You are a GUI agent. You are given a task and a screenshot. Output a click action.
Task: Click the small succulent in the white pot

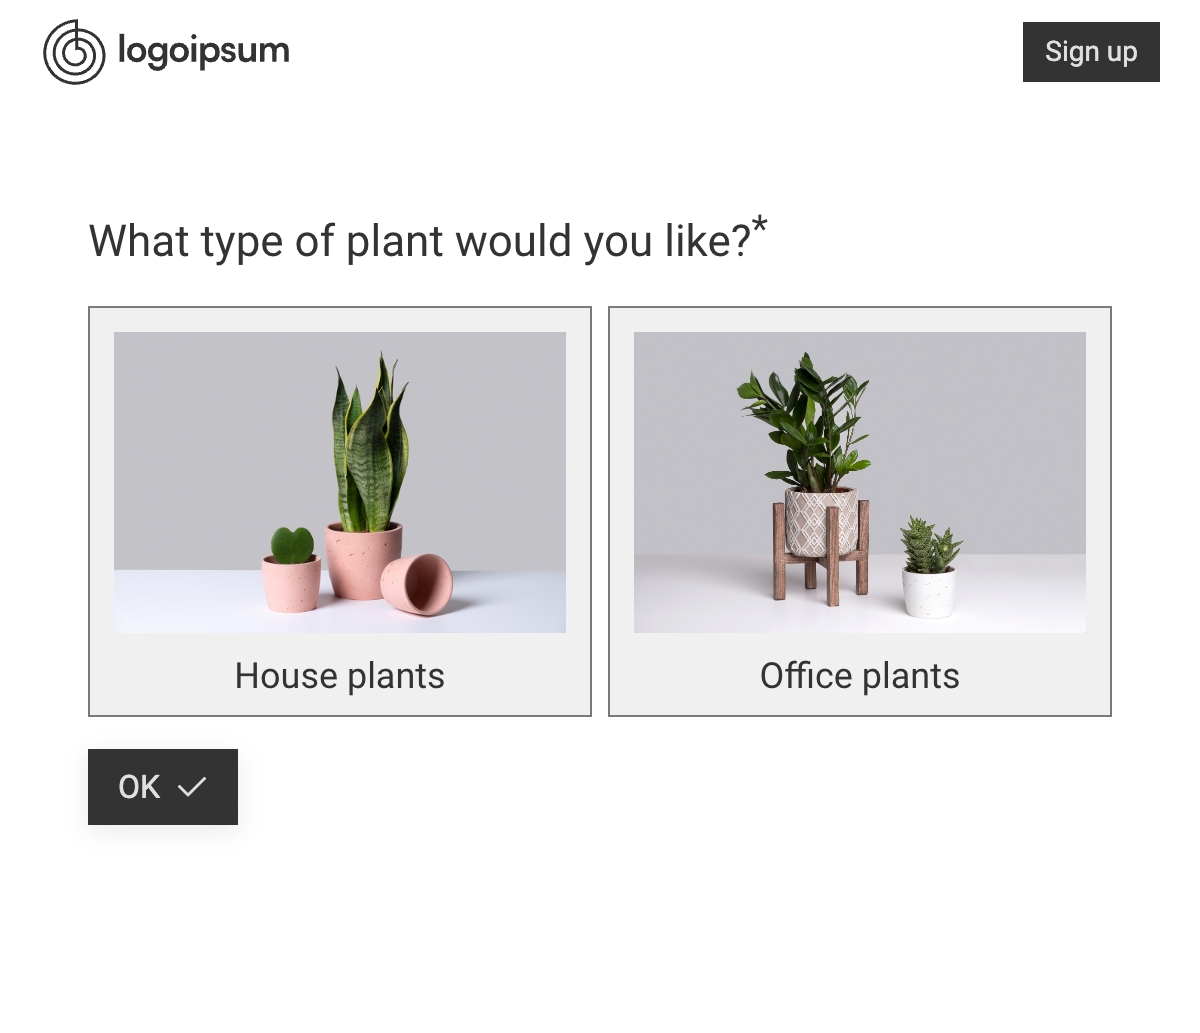click(x=929, y=546)
